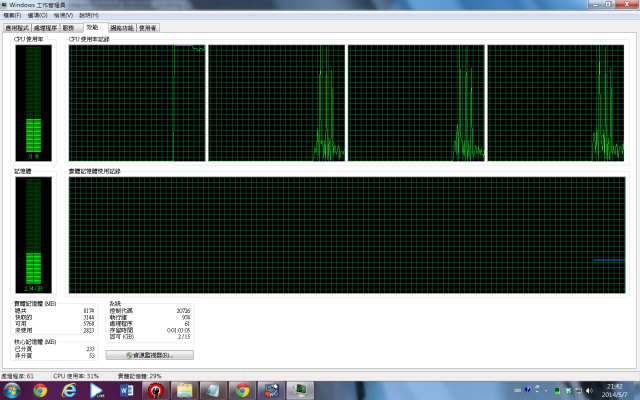Open the 檔案(F) menu
The image size is (640, 400).
(x=12, y=16)
